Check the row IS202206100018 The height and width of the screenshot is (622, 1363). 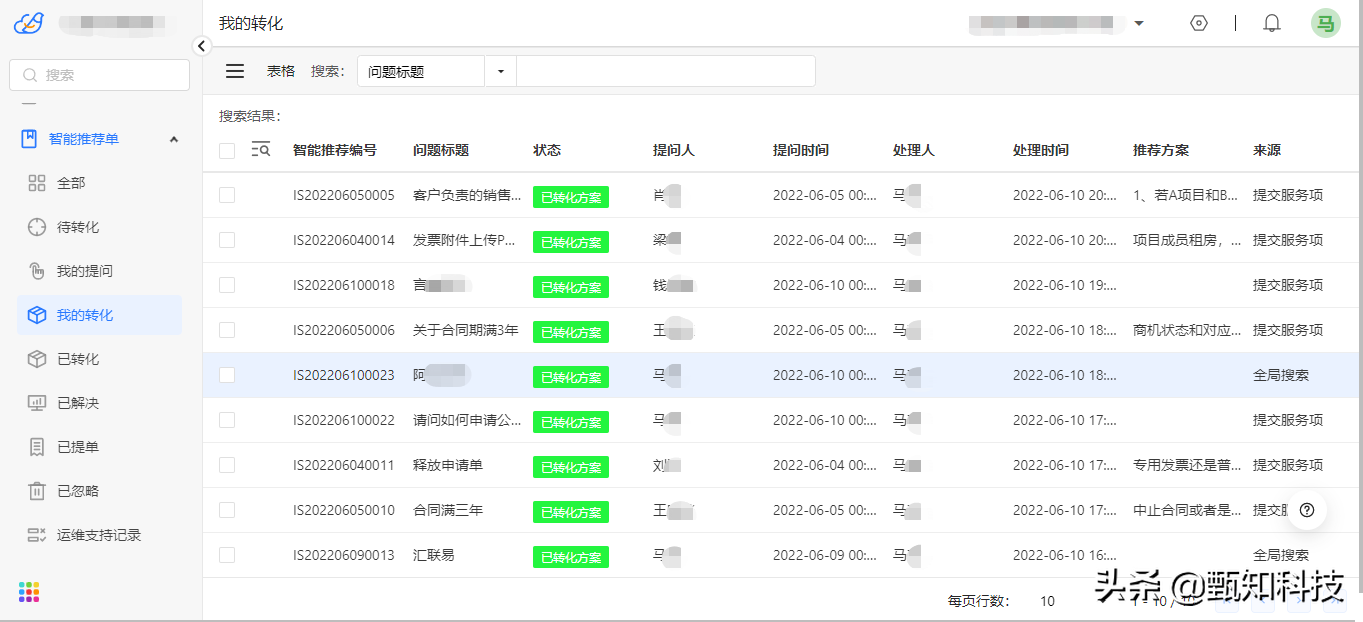(227, 285)
